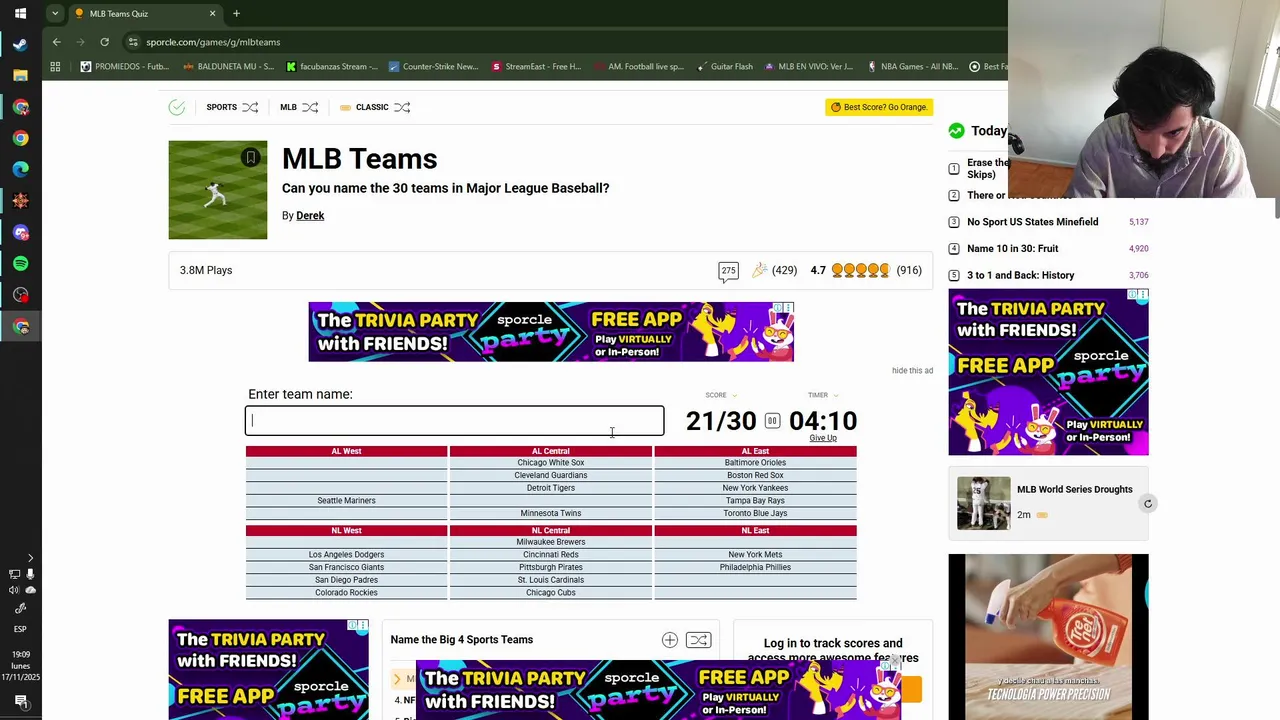
Task: Open a new browser tab
Action: click(x=236, y=14)
